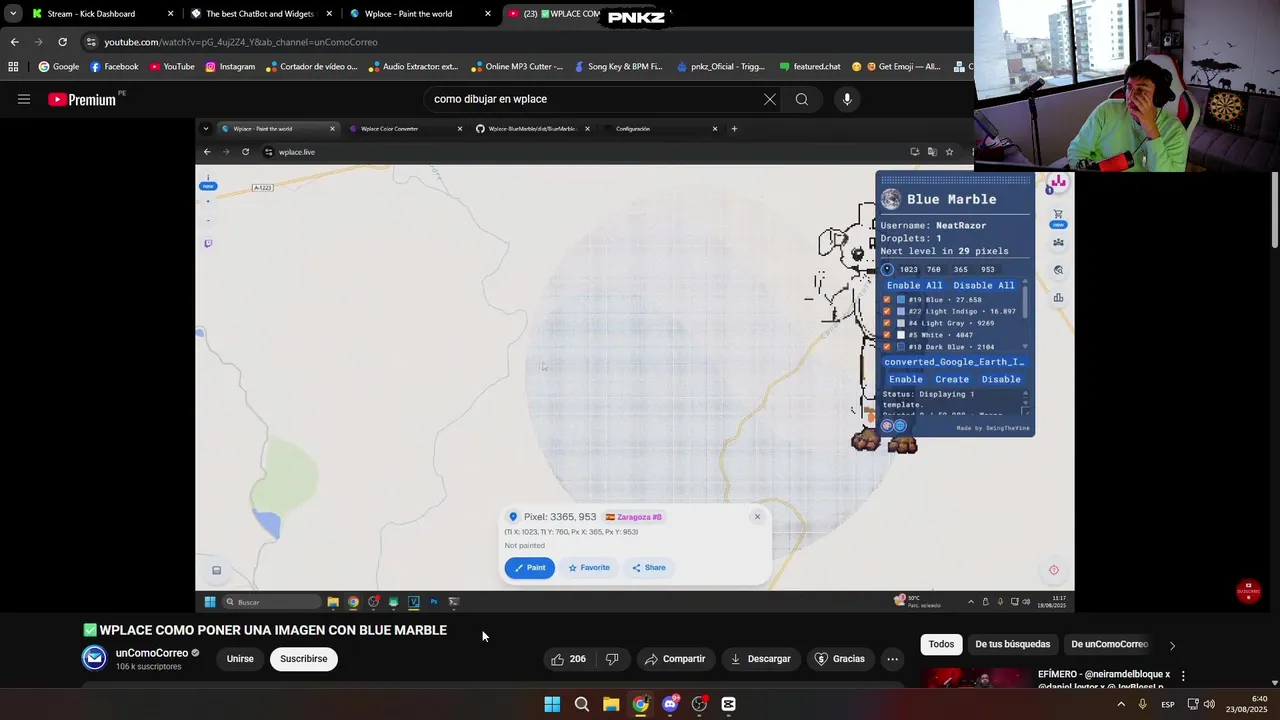
Task: Select De tus búsquedas filter chip
Action: [1012, 644]
